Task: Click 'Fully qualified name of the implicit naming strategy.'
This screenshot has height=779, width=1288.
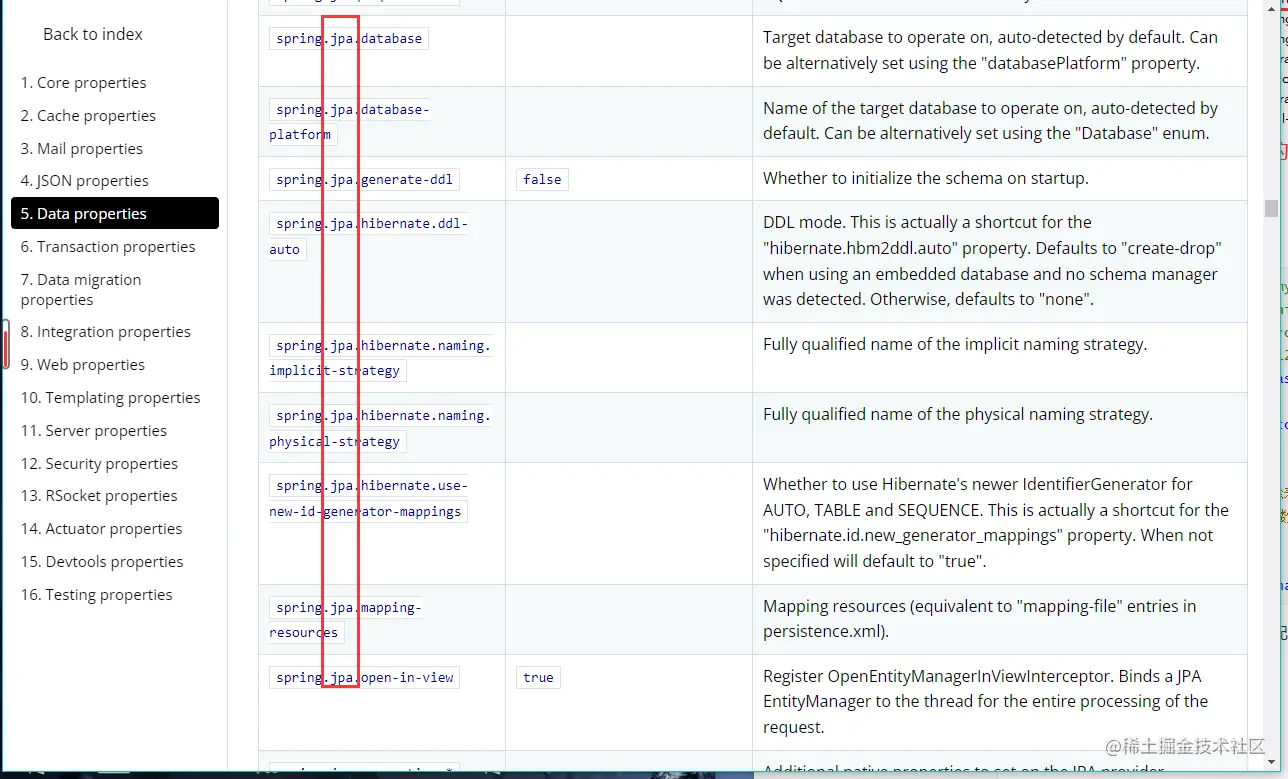Action: [x=955, y=345]
